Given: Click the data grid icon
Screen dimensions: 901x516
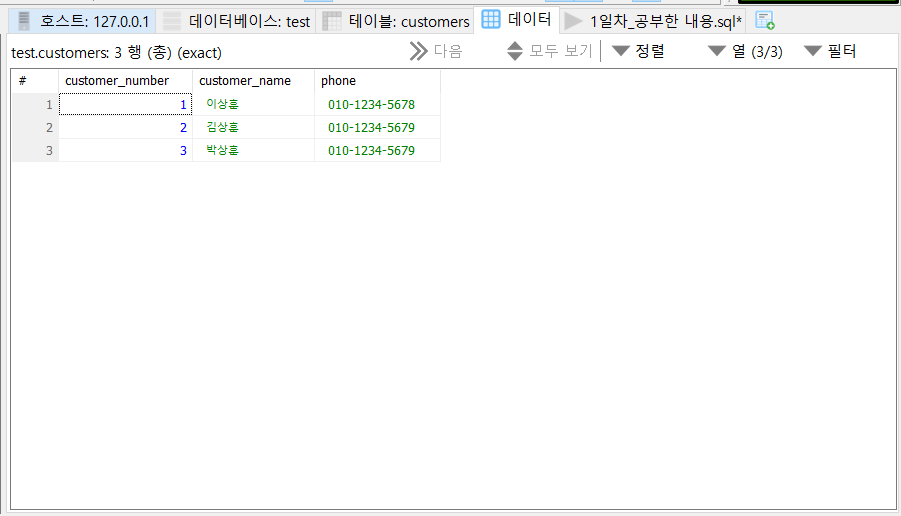Looking at the screenshot, I should [491, 19].
